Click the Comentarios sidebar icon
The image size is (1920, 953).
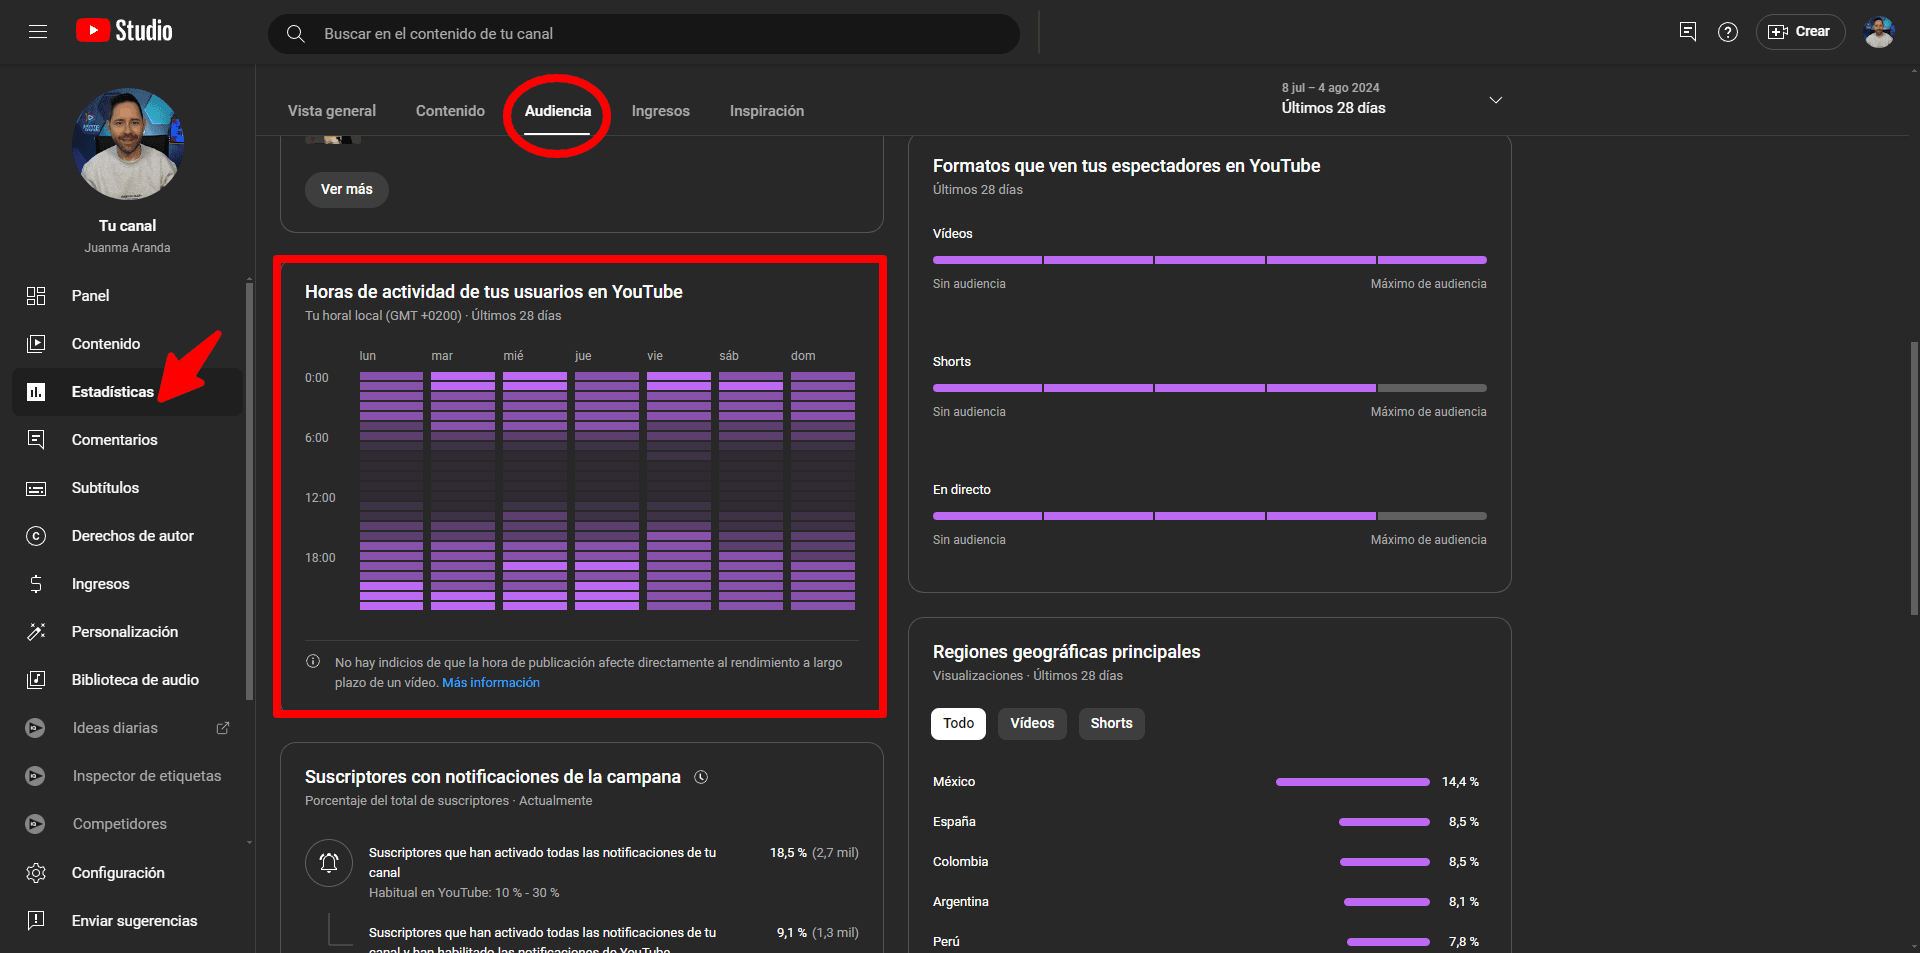pos(36,440)
